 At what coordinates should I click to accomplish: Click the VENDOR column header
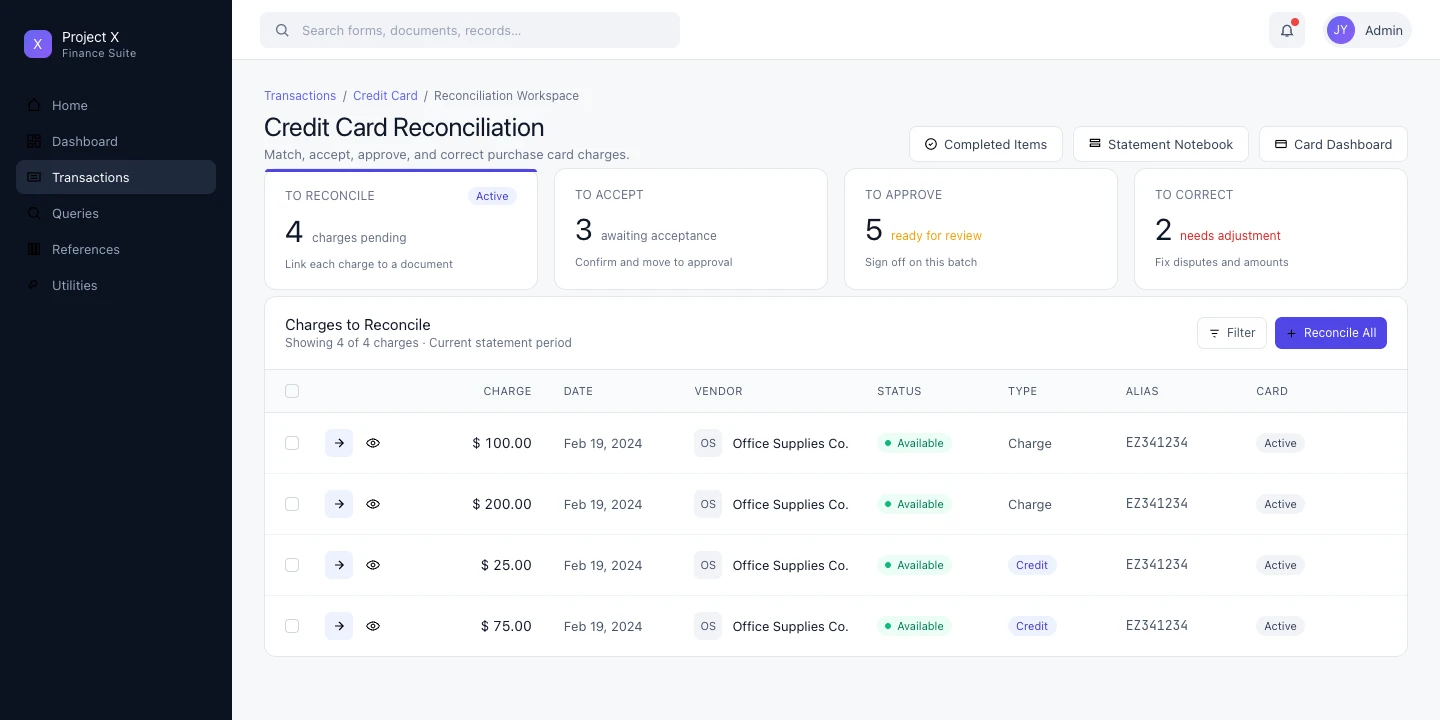[718, 391]
